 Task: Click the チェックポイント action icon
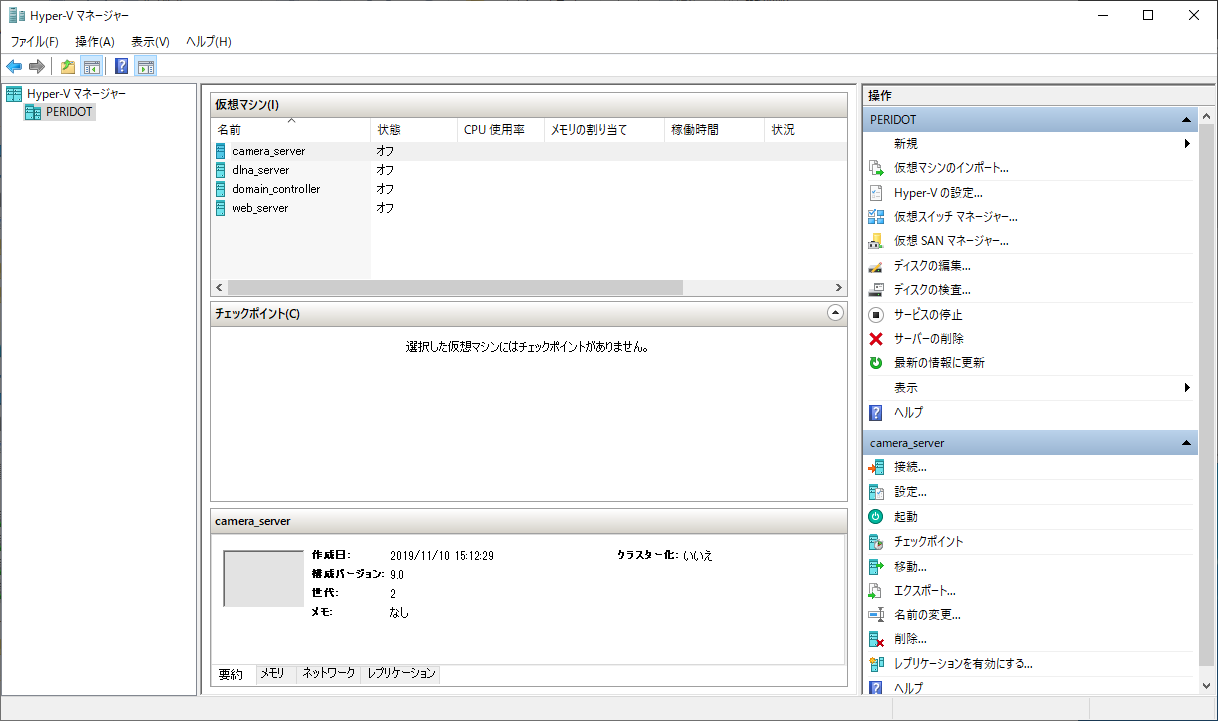tap(876, 542)
